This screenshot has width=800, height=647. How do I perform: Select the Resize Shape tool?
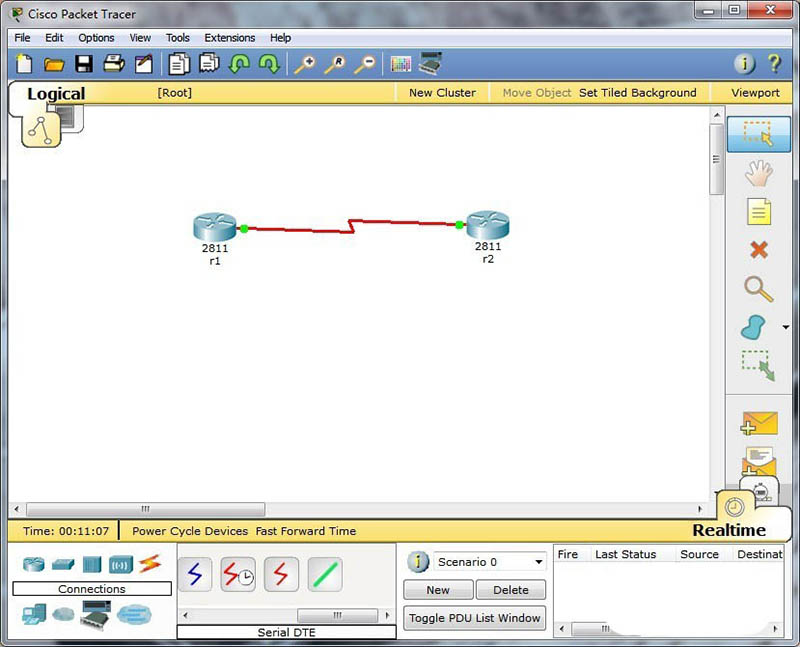coord(759,365)
